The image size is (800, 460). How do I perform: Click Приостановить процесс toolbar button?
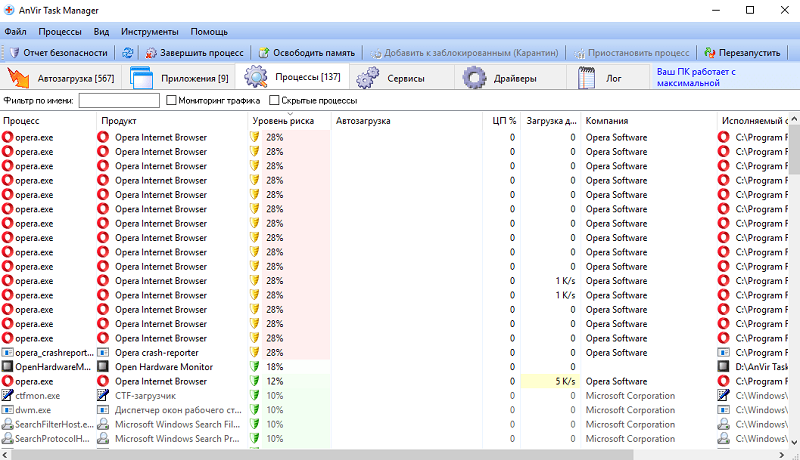coord(631,53)
